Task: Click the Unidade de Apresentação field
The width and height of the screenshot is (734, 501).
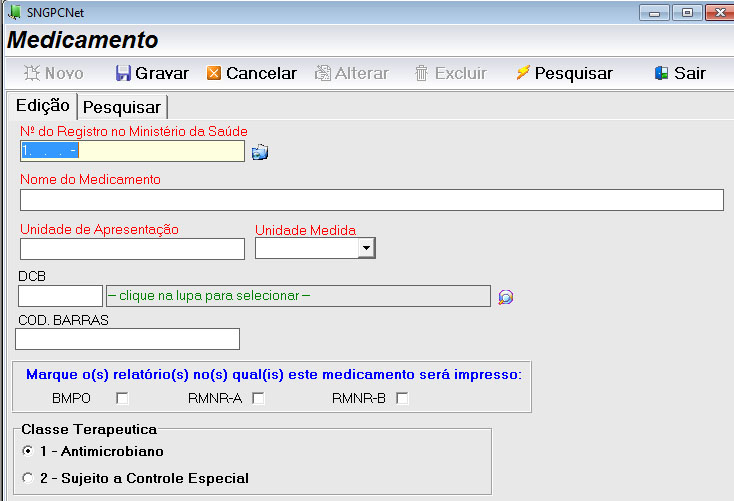Action: tap(132, 249)
